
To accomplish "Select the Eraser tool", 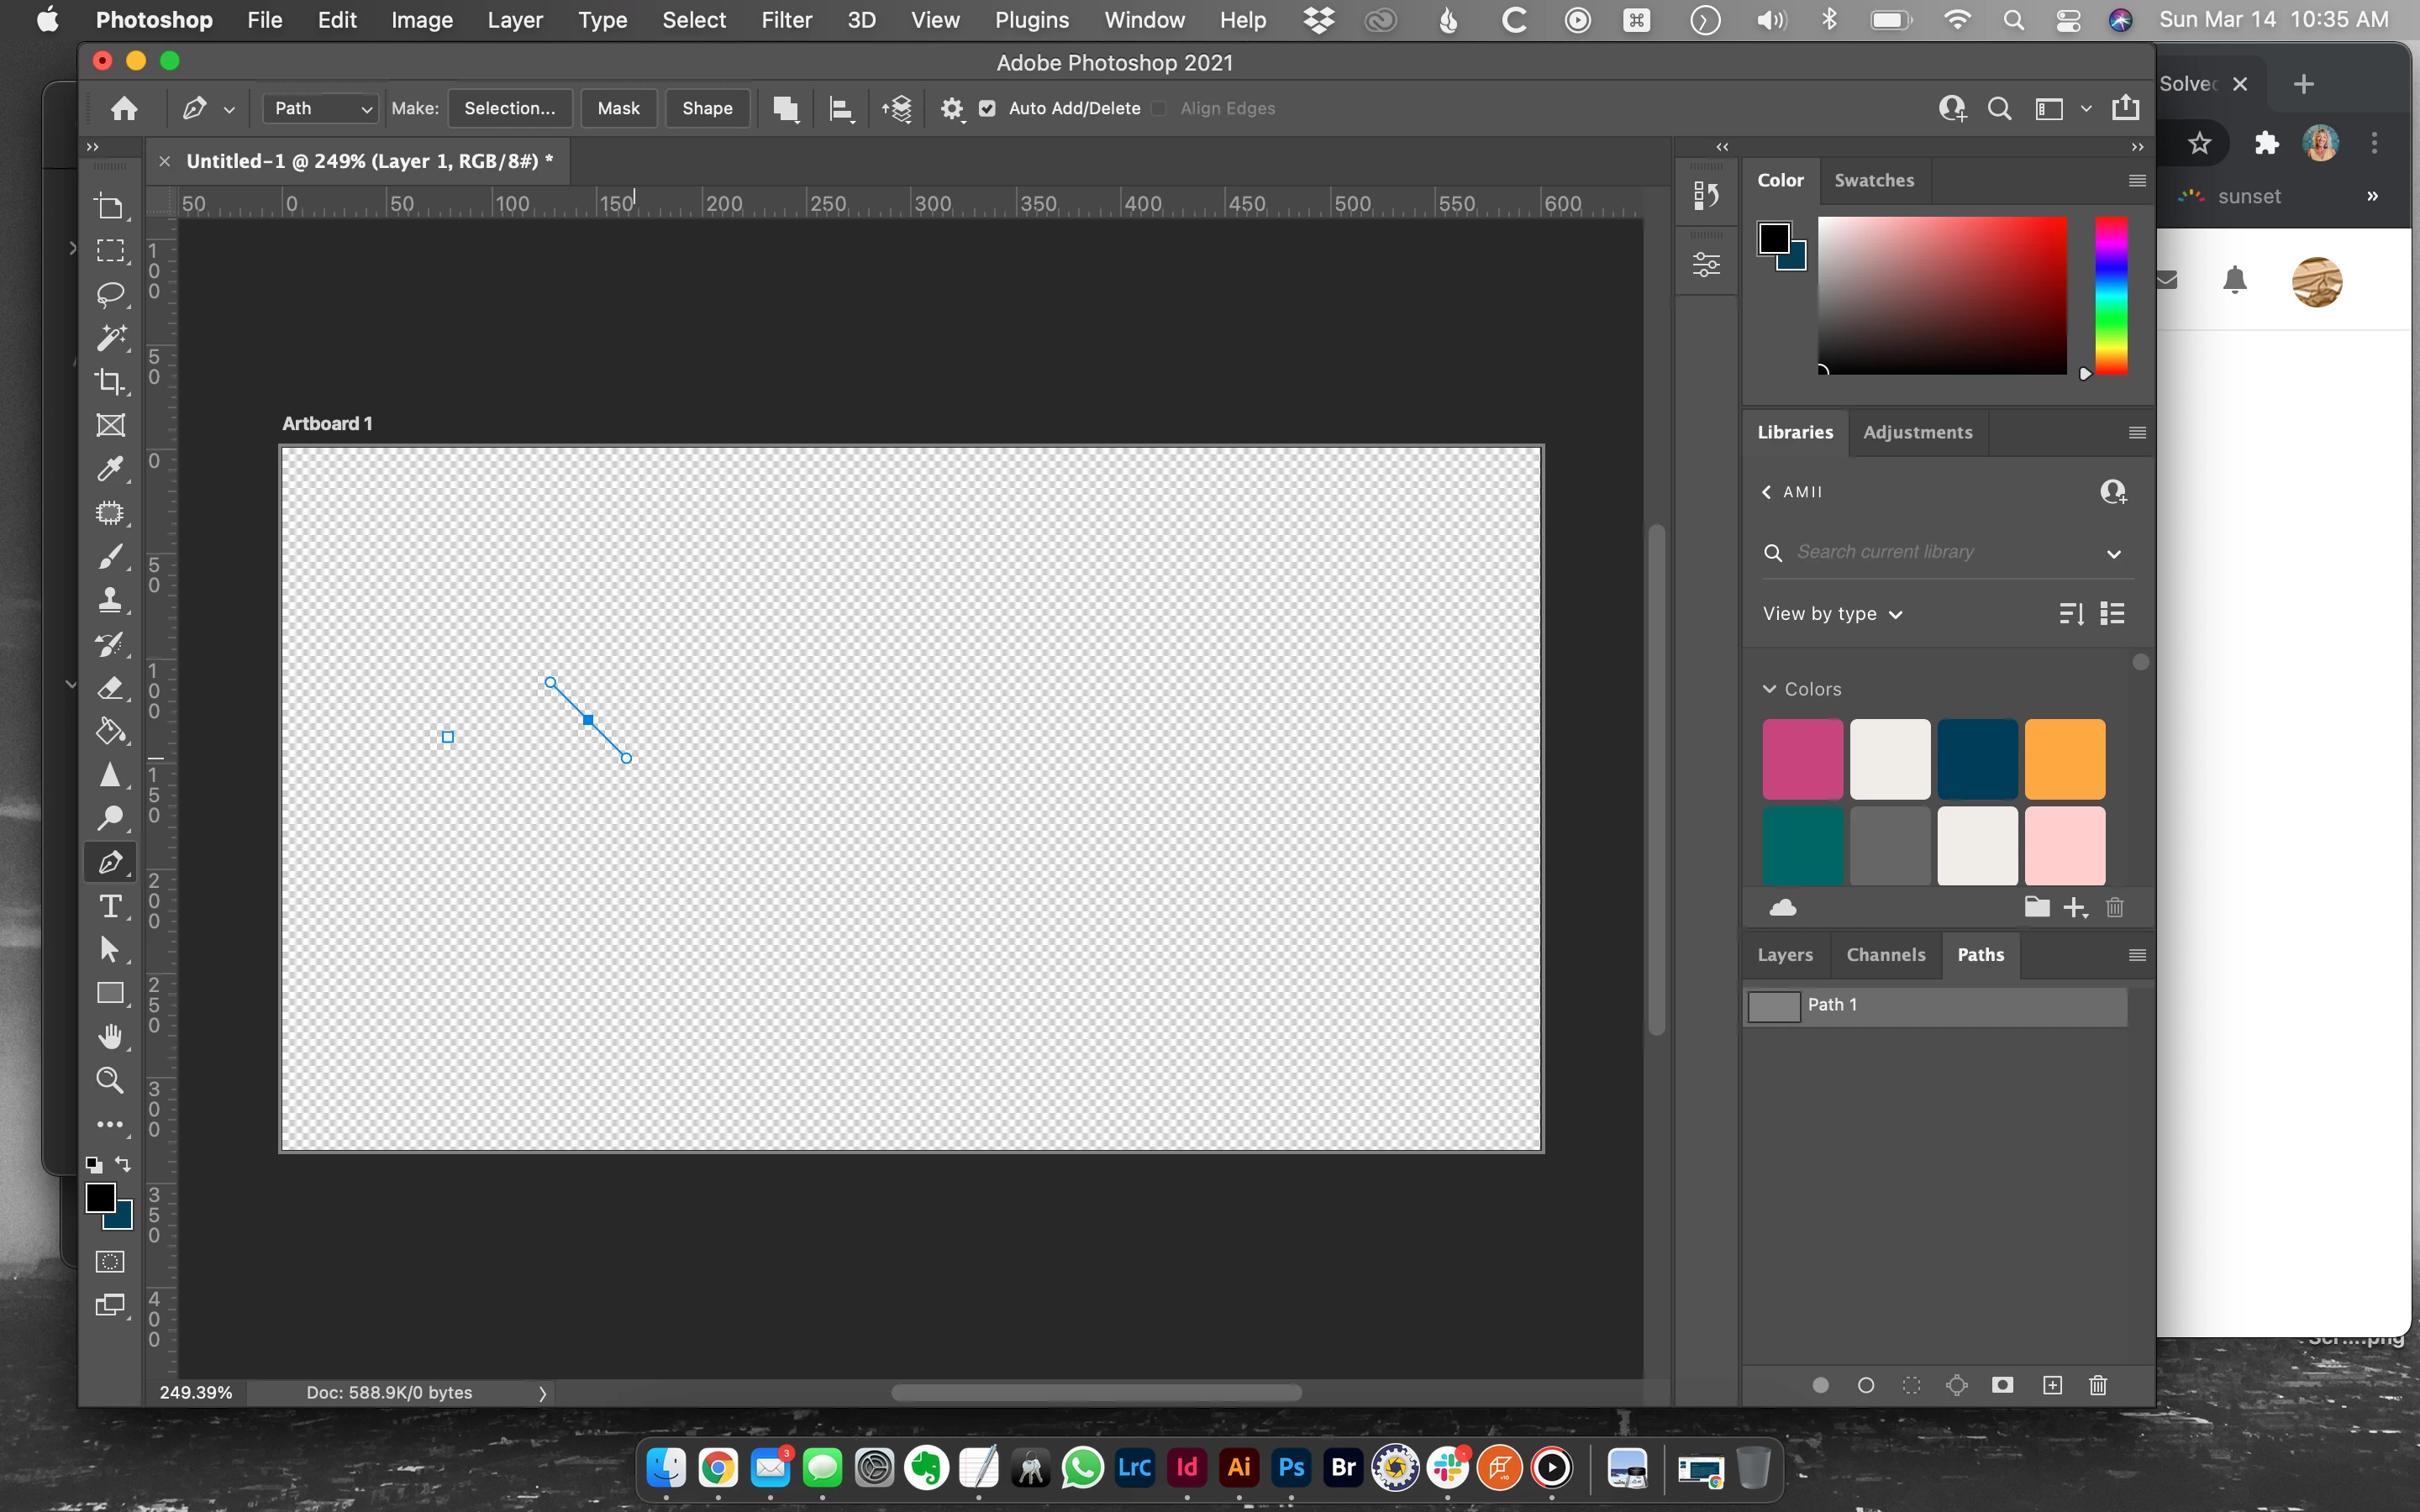I will (110, 688).
